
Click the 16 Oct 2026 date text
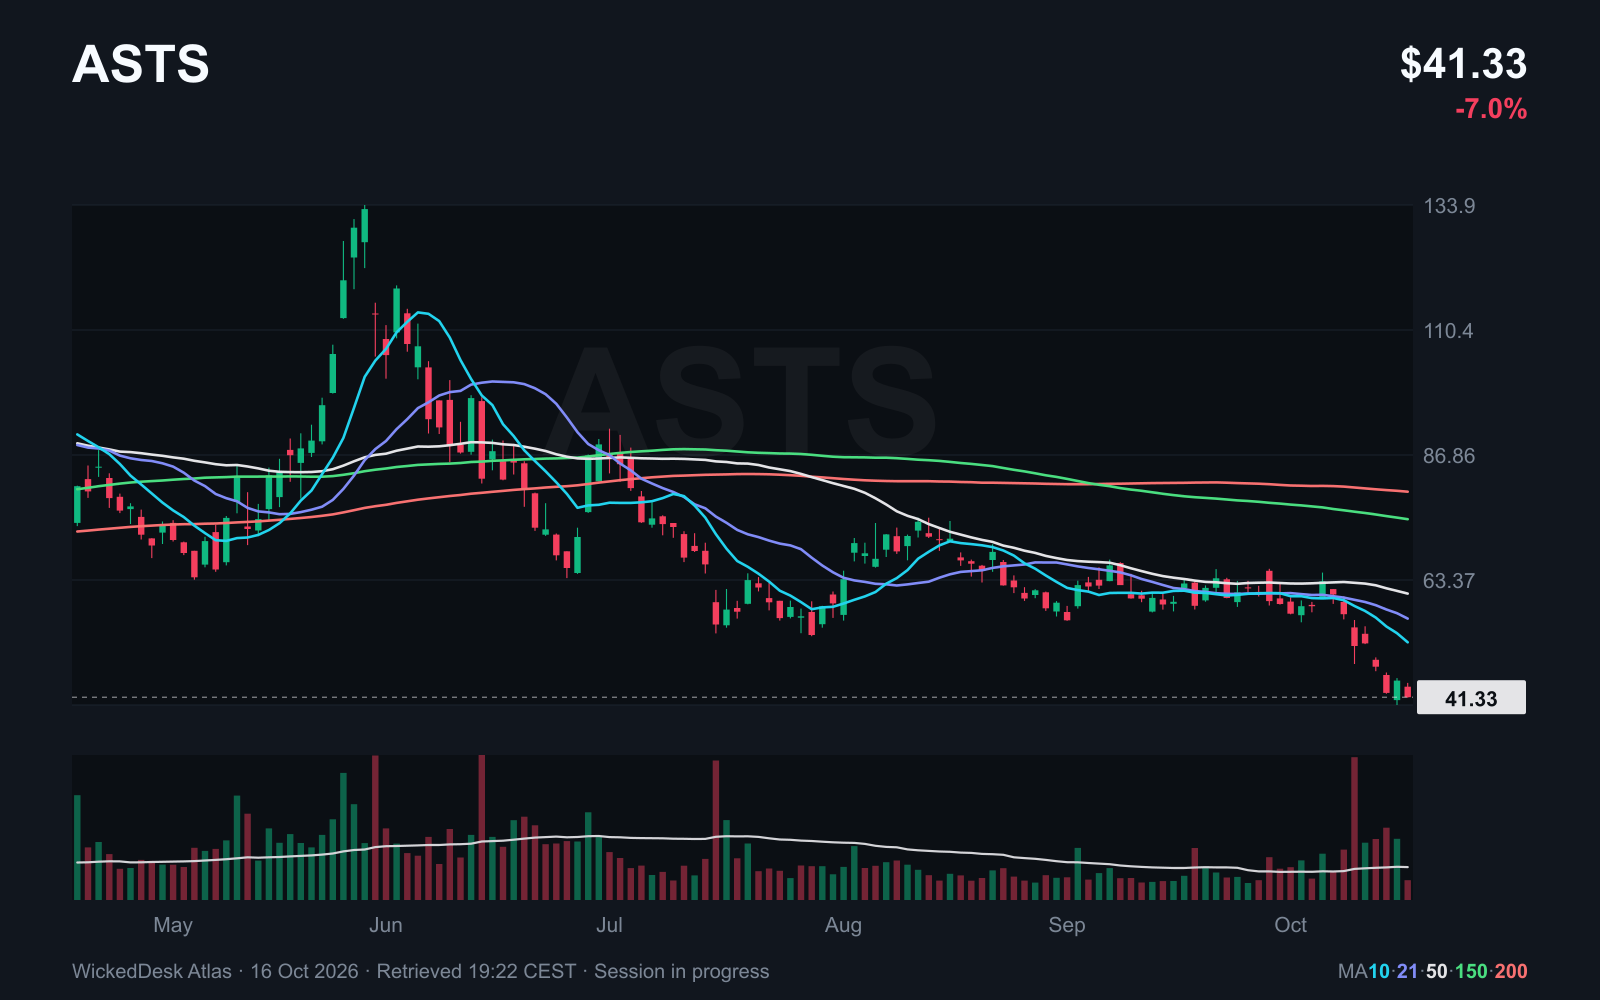[304, 971]
